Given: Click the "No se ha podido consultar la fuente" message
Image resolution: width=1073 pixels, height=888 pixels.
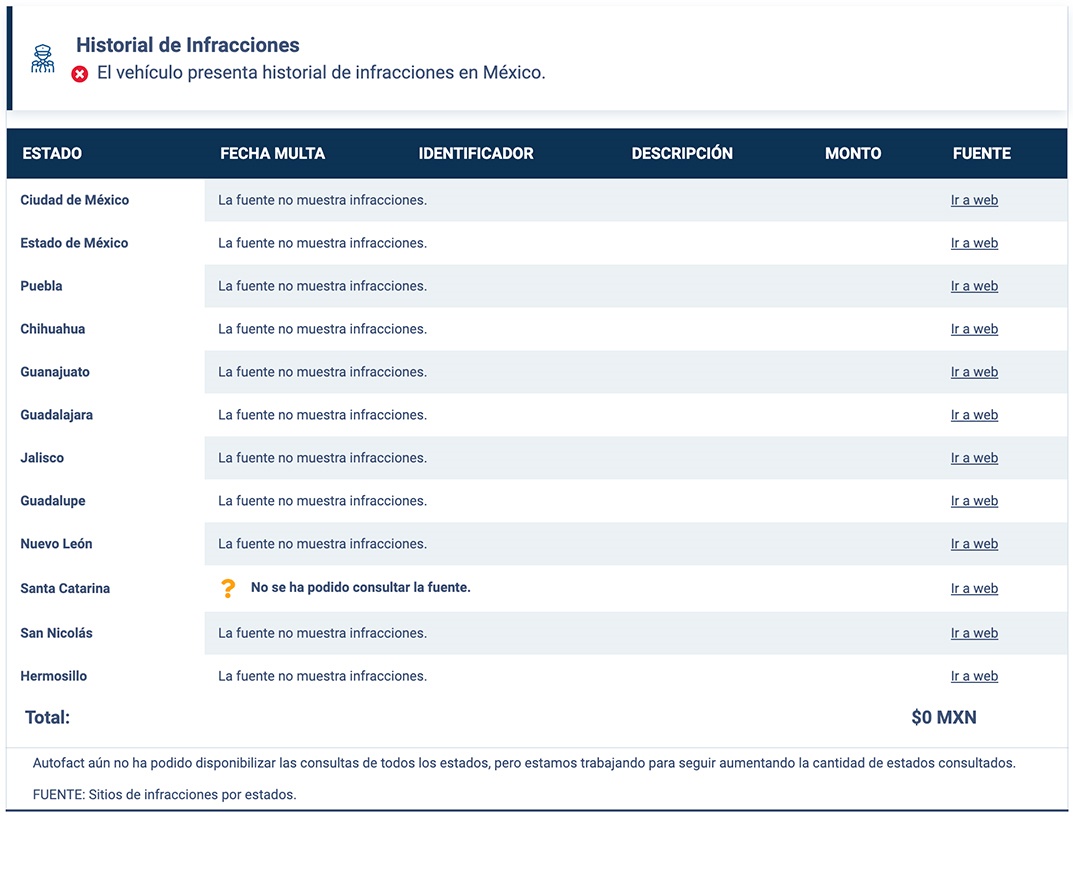Looking at the screenshot, I should click(x=360, y=588).
